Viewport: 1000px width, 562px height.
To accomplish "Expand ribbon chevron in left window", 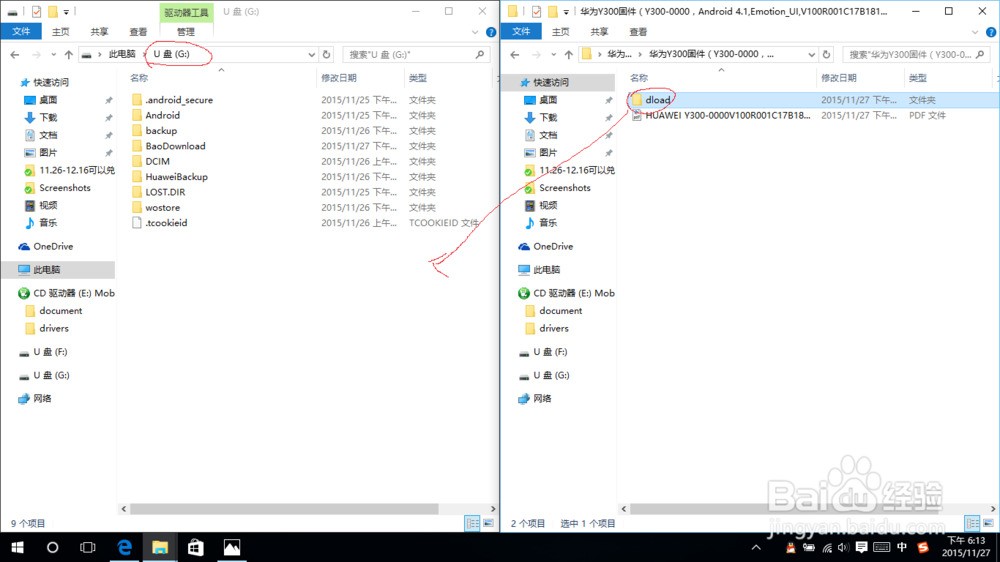I will coord(474,32).
